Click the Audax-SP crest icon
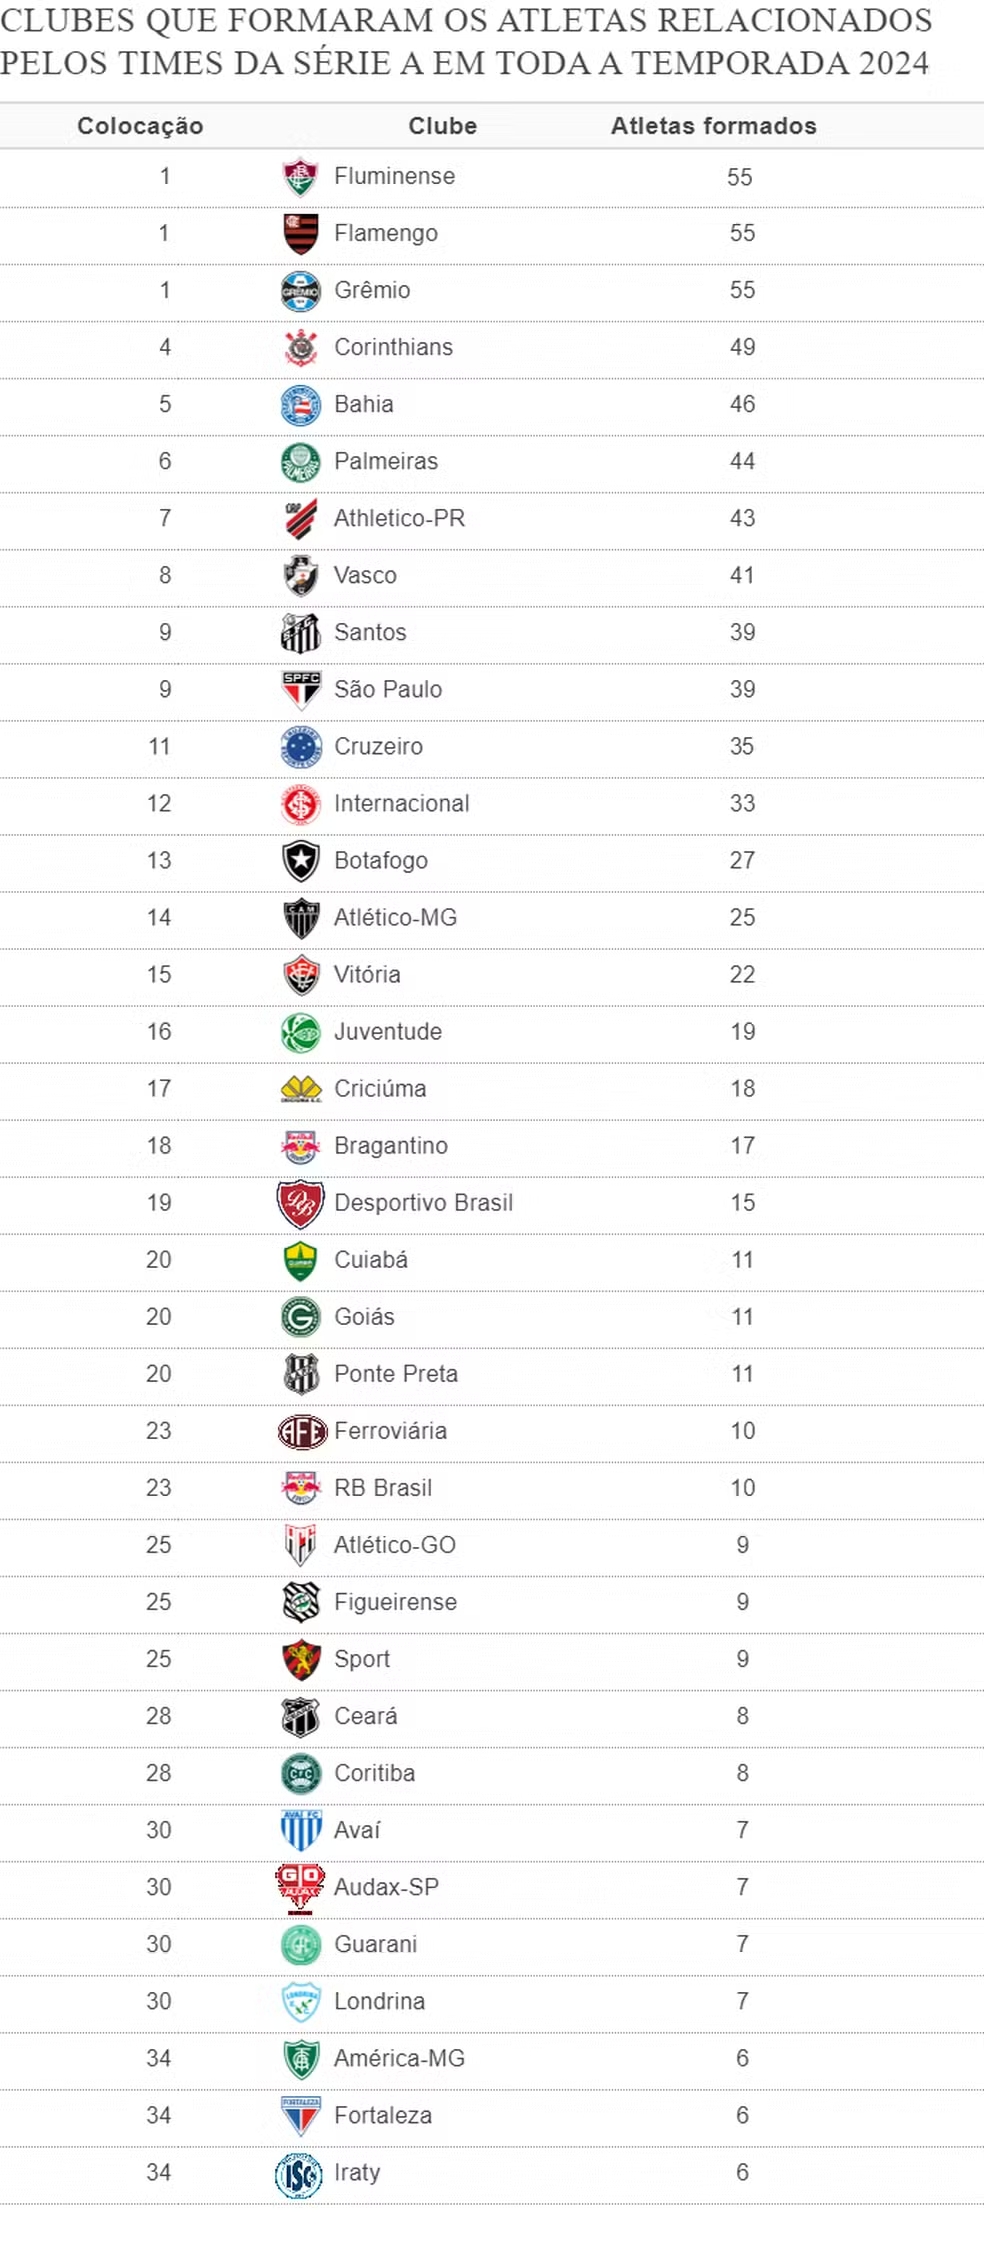984x2246 pixels. [300, 1887]
